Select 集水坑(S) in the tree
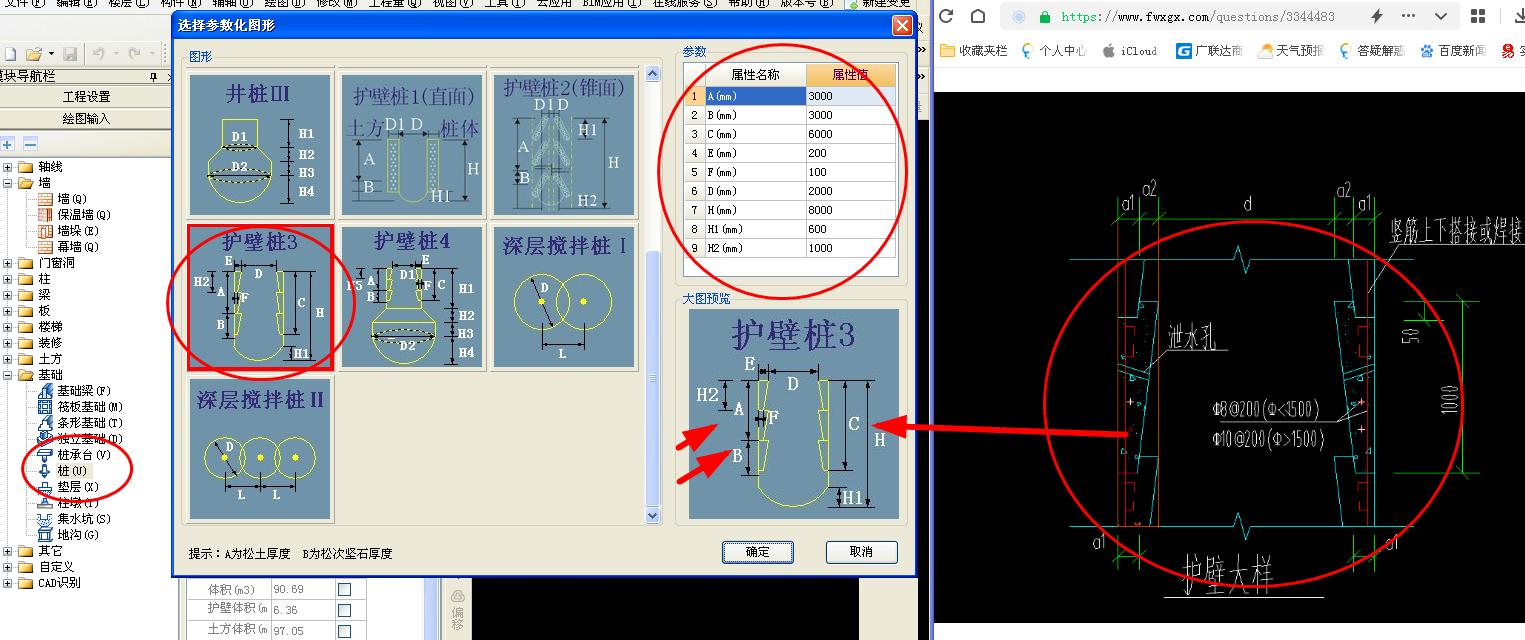The image size is (1525, 640). [x=83, y=519]
